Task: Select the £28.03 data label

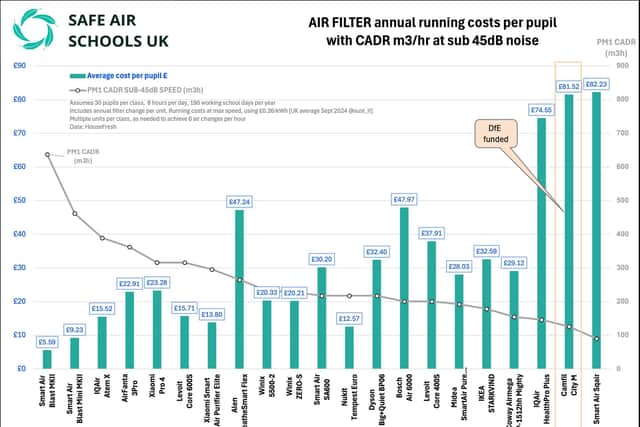Action: tap(459, 267)
